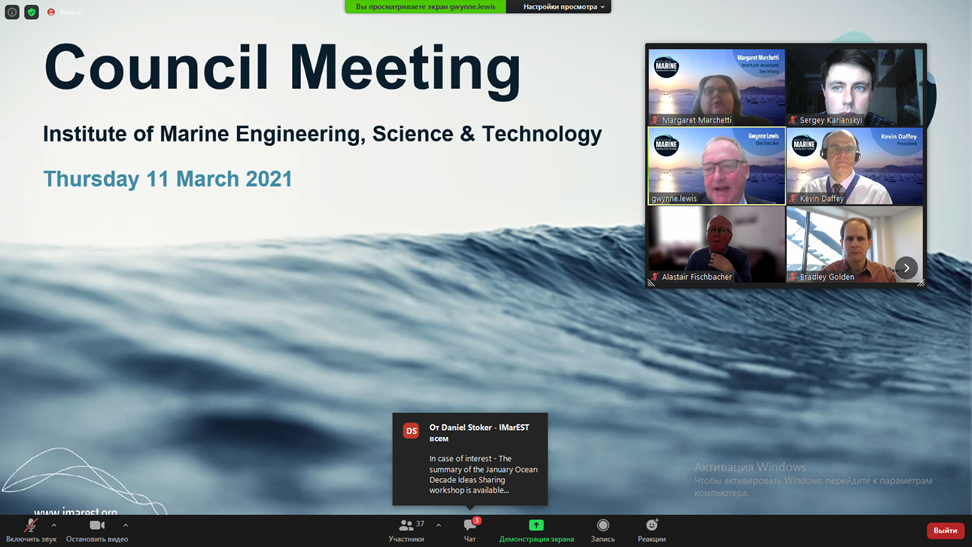Open chat message from Daniel Stoker notification
Image resolution: width=972 pixels, height=547 pixels.
point(470,459)
